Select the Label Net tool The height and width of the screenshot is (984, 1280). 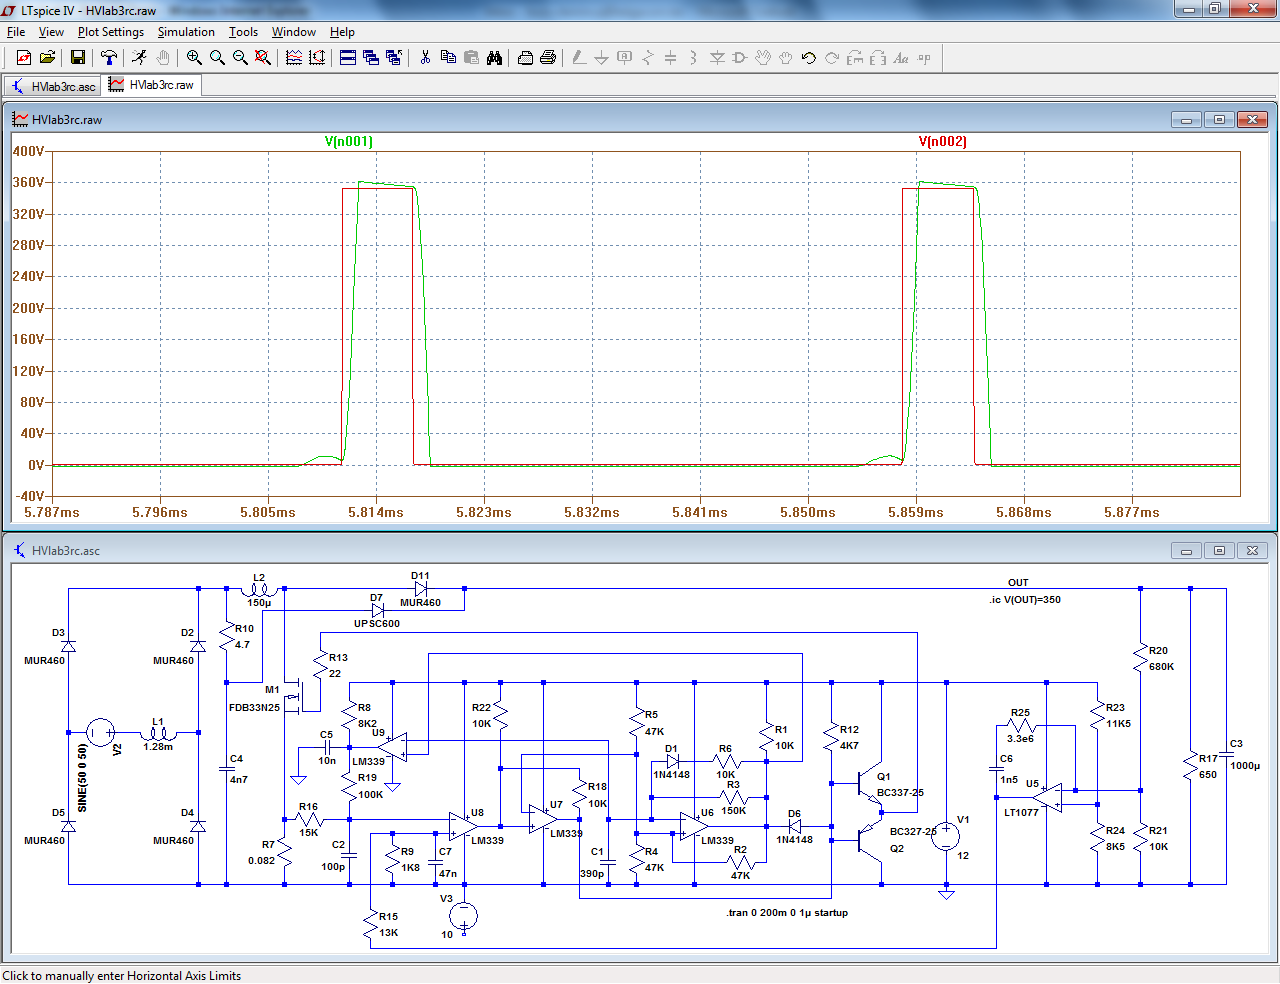click(x=625, y=58)
